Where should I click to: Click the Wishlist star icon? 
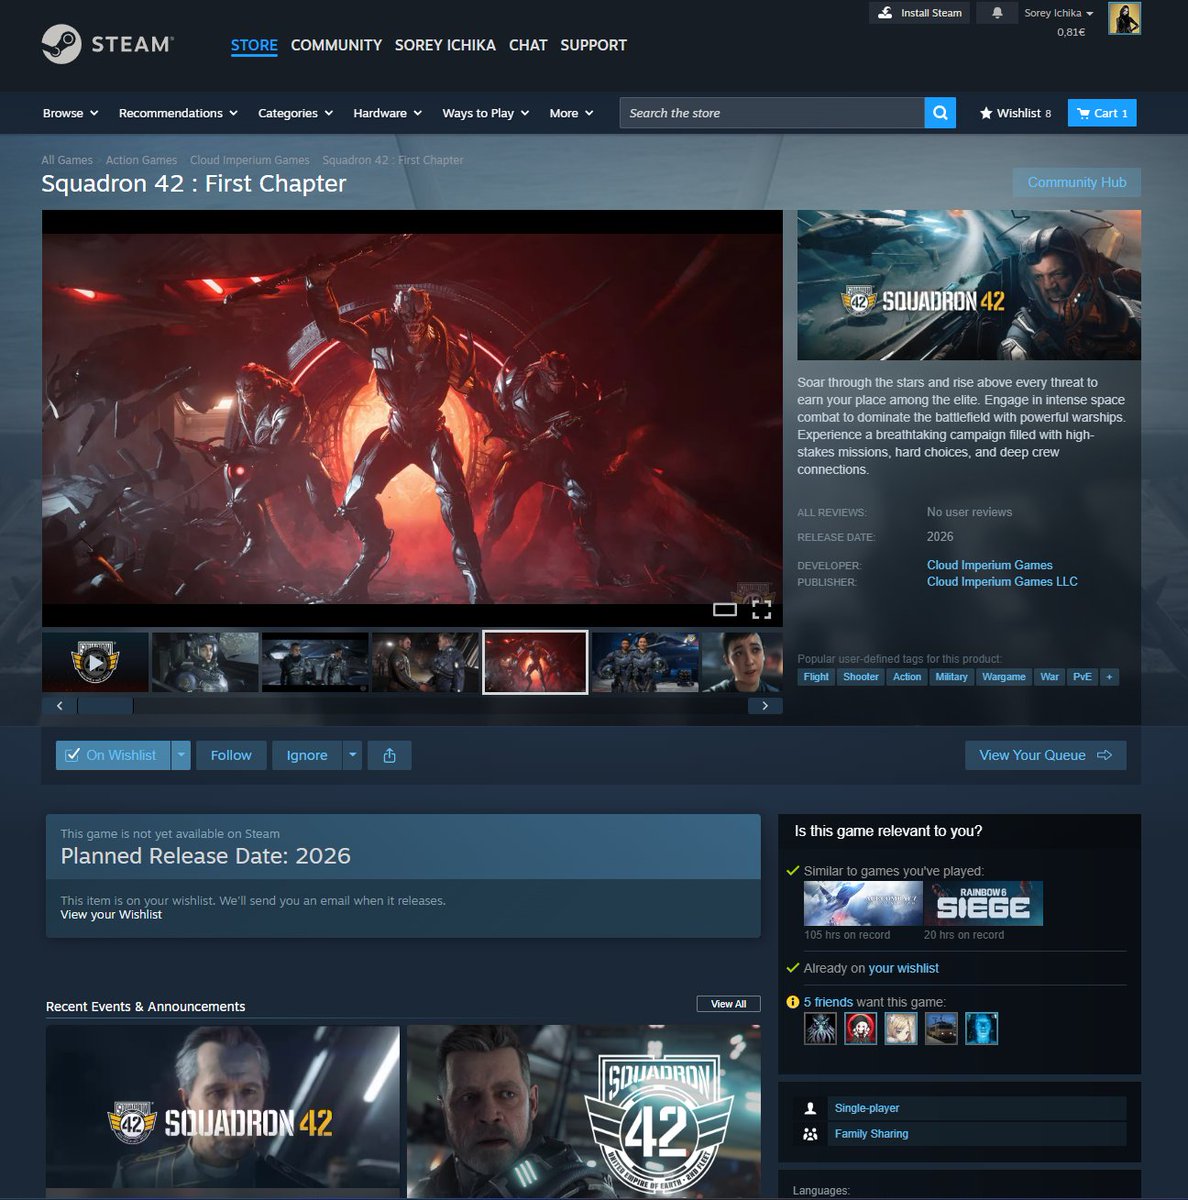[986, 113]
